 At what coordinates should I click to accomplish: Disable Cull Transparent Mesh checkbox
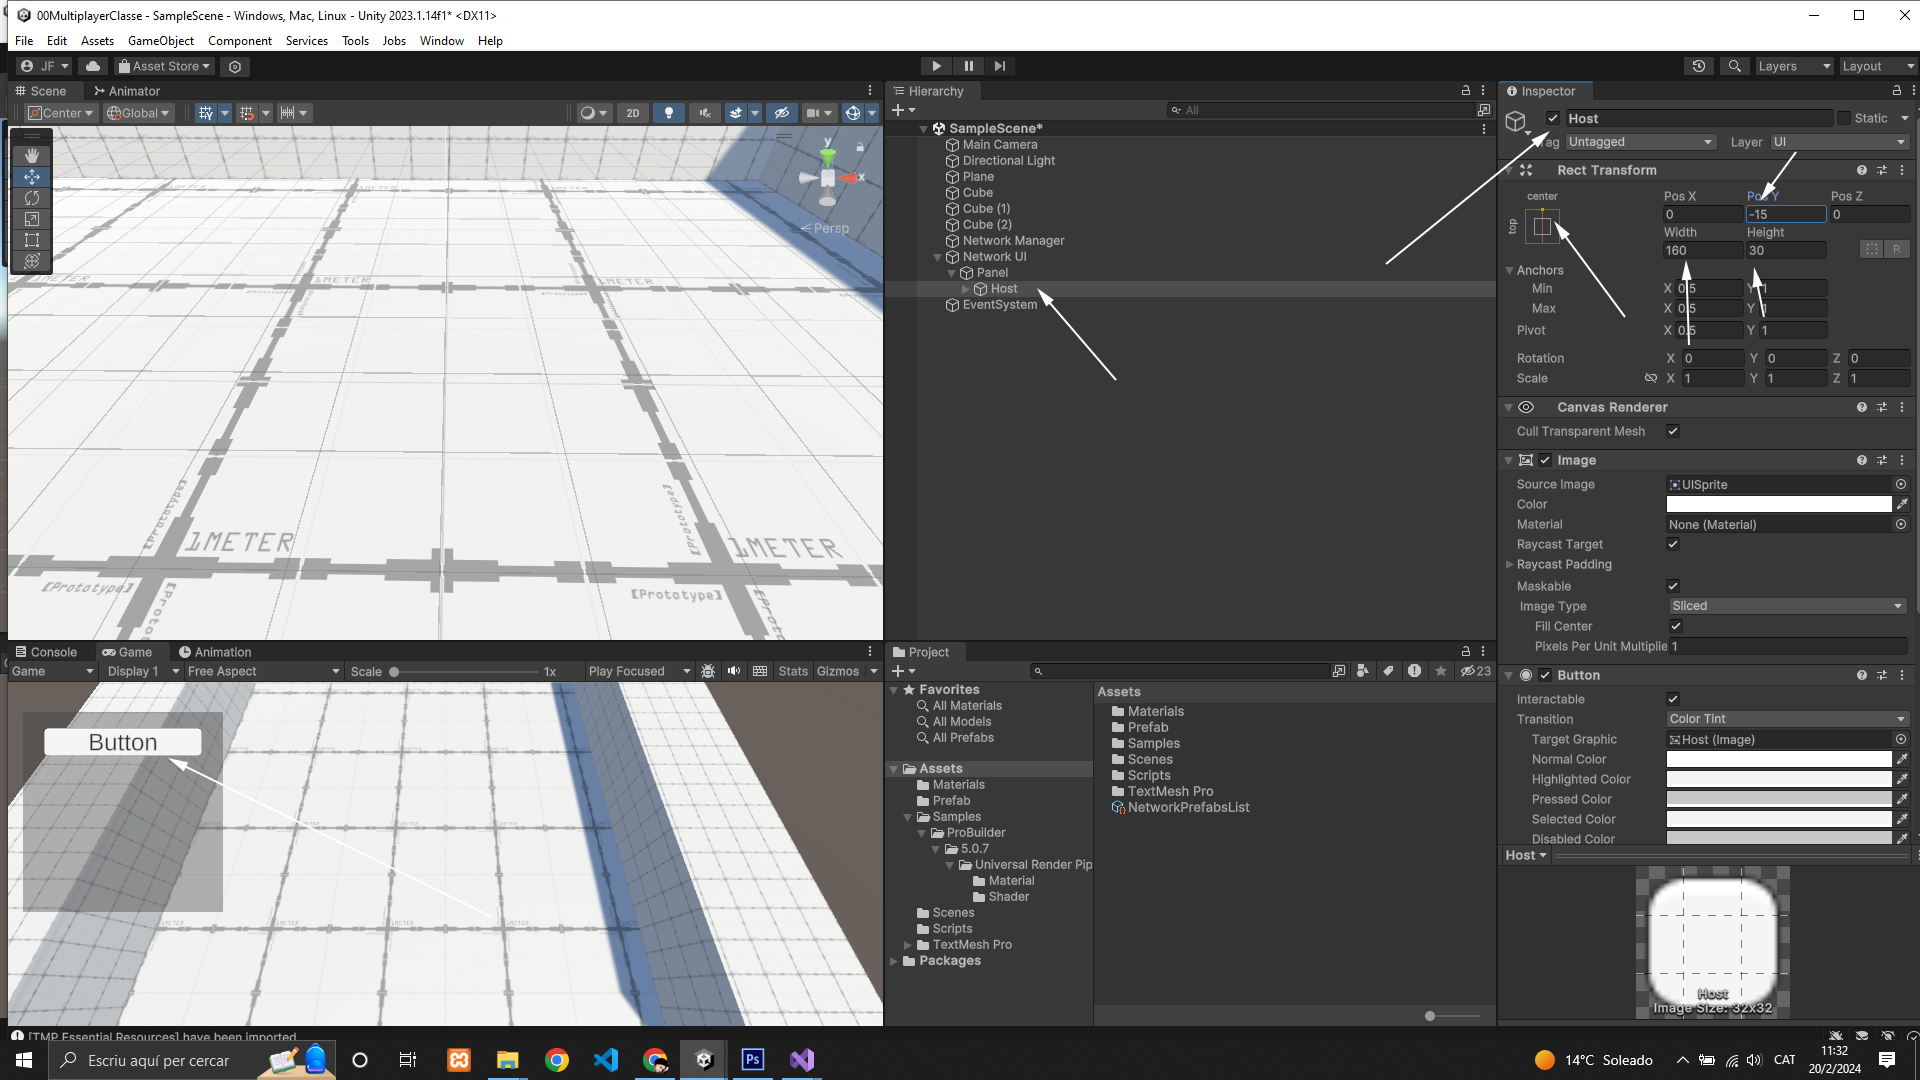click(1673, 431)
